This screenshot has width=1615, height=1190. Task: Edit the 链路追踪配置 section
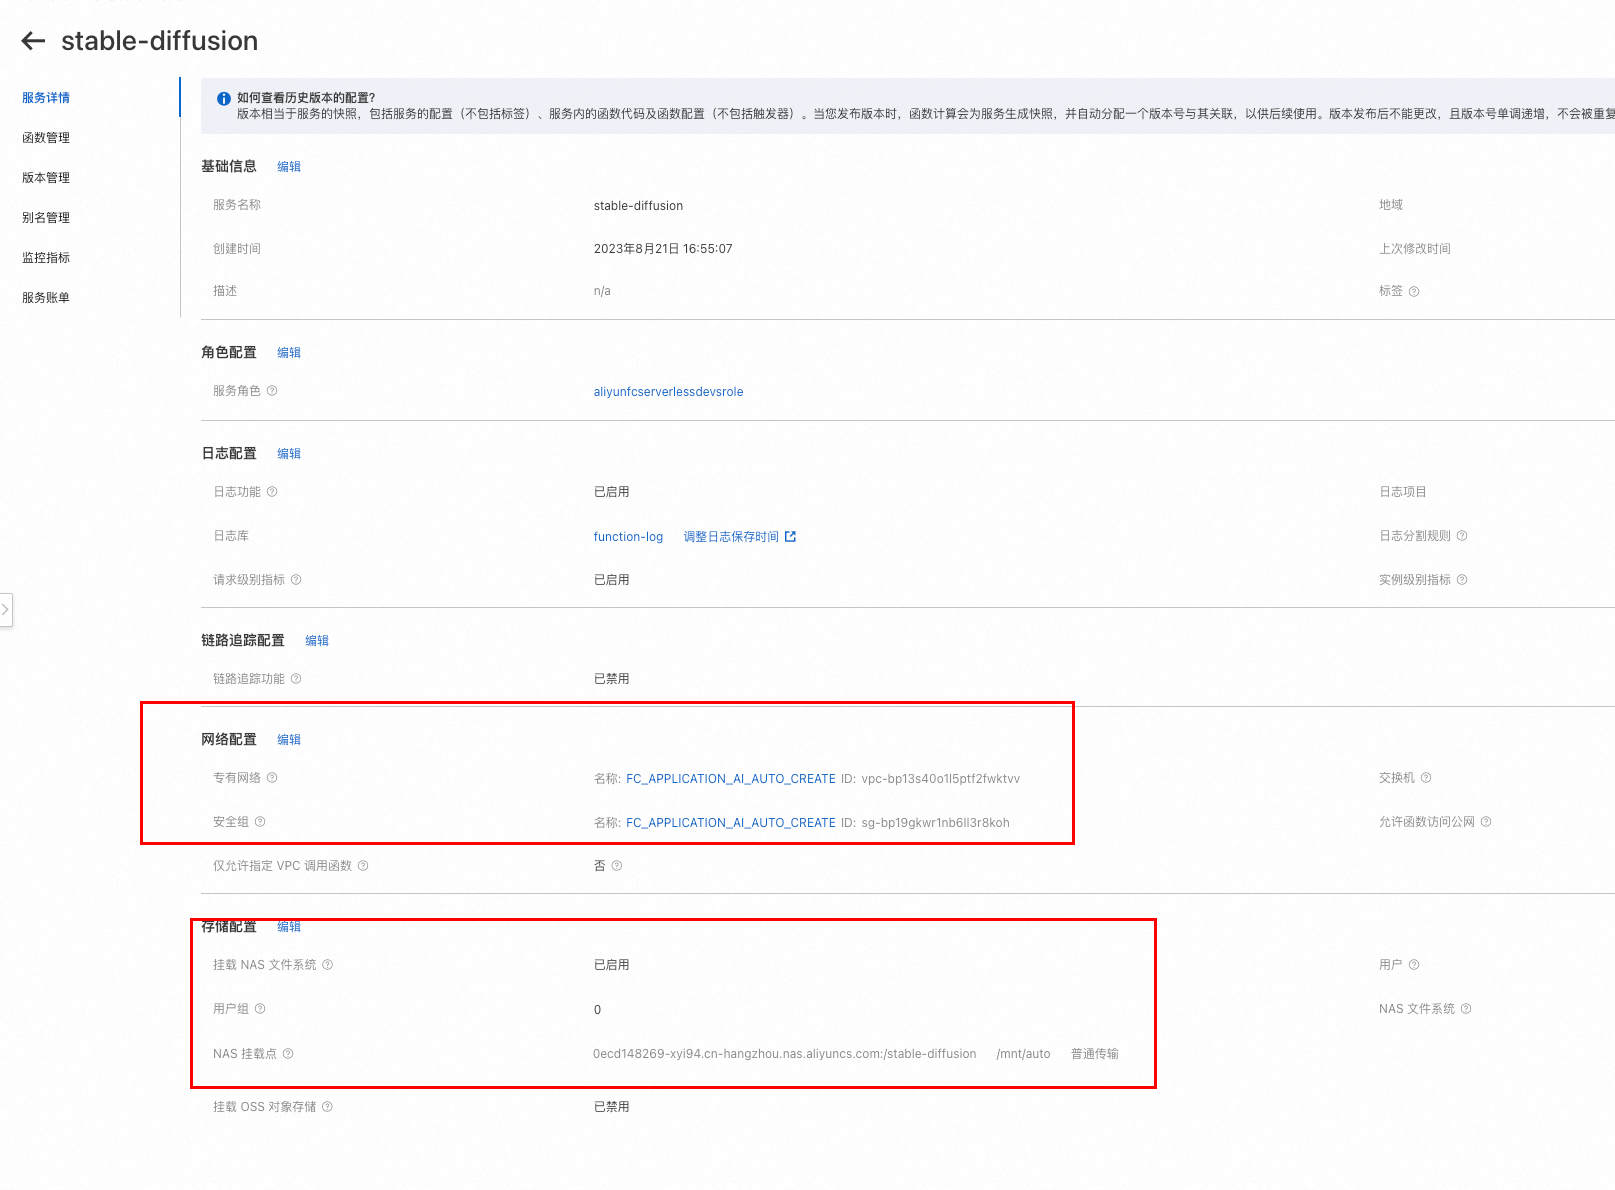317,641
